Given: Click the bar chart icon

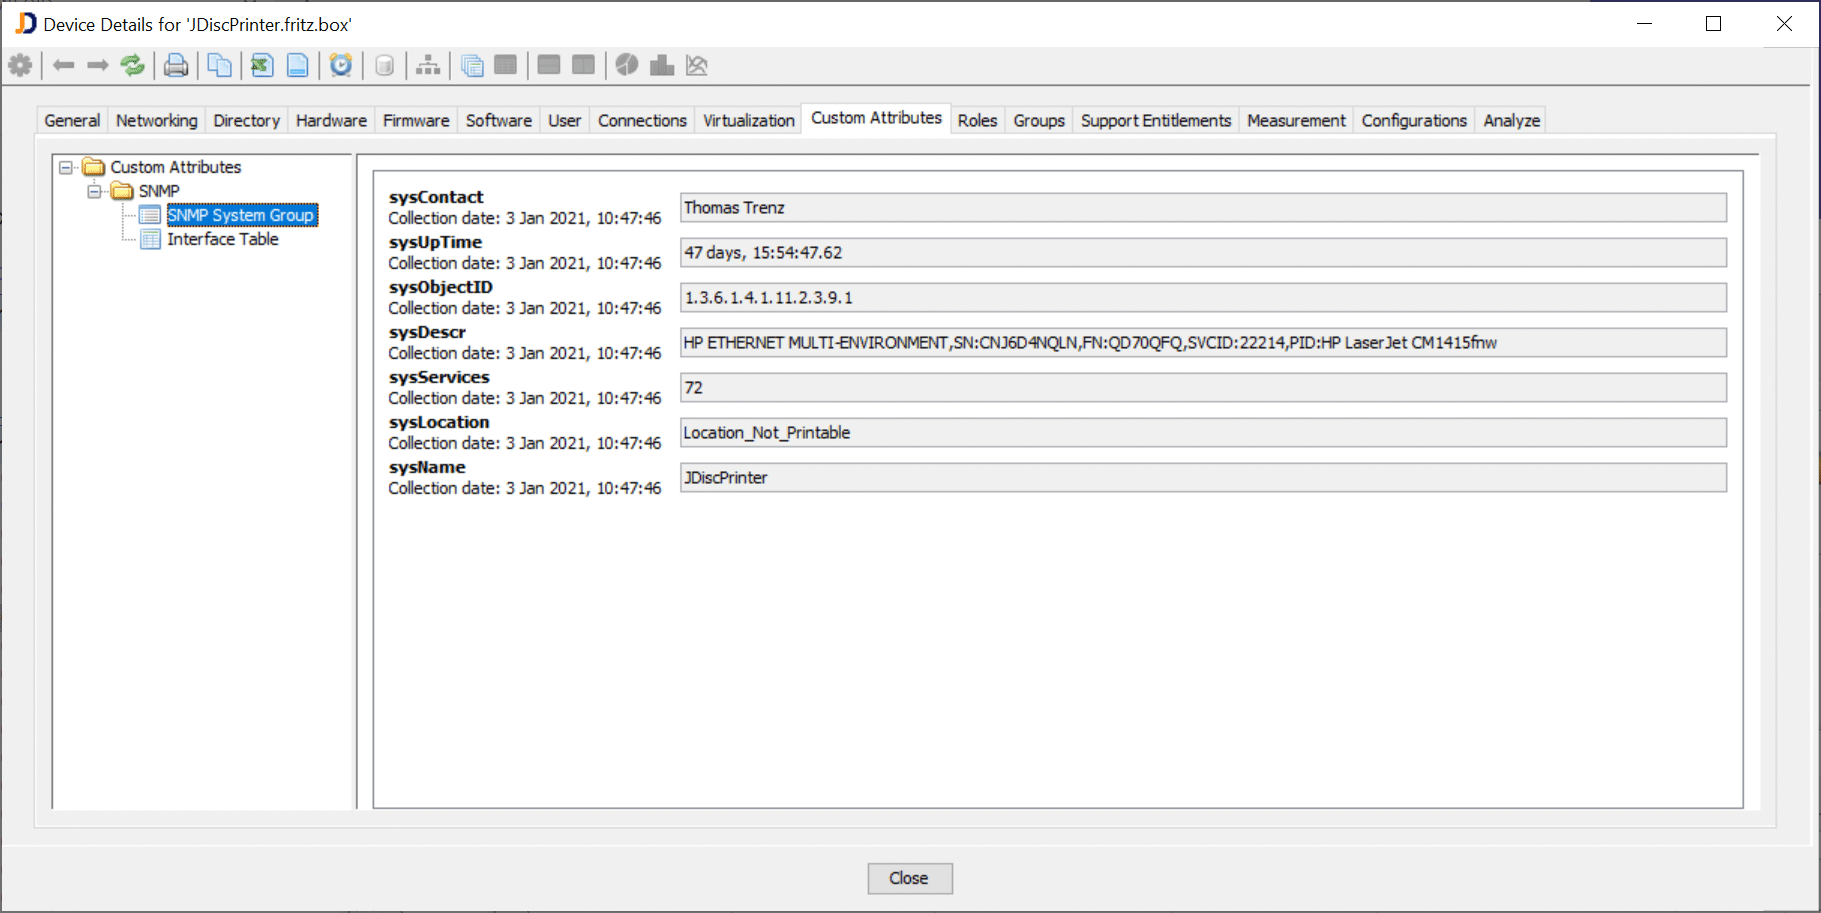Looking at the screenshot, I should coord(661,66).
